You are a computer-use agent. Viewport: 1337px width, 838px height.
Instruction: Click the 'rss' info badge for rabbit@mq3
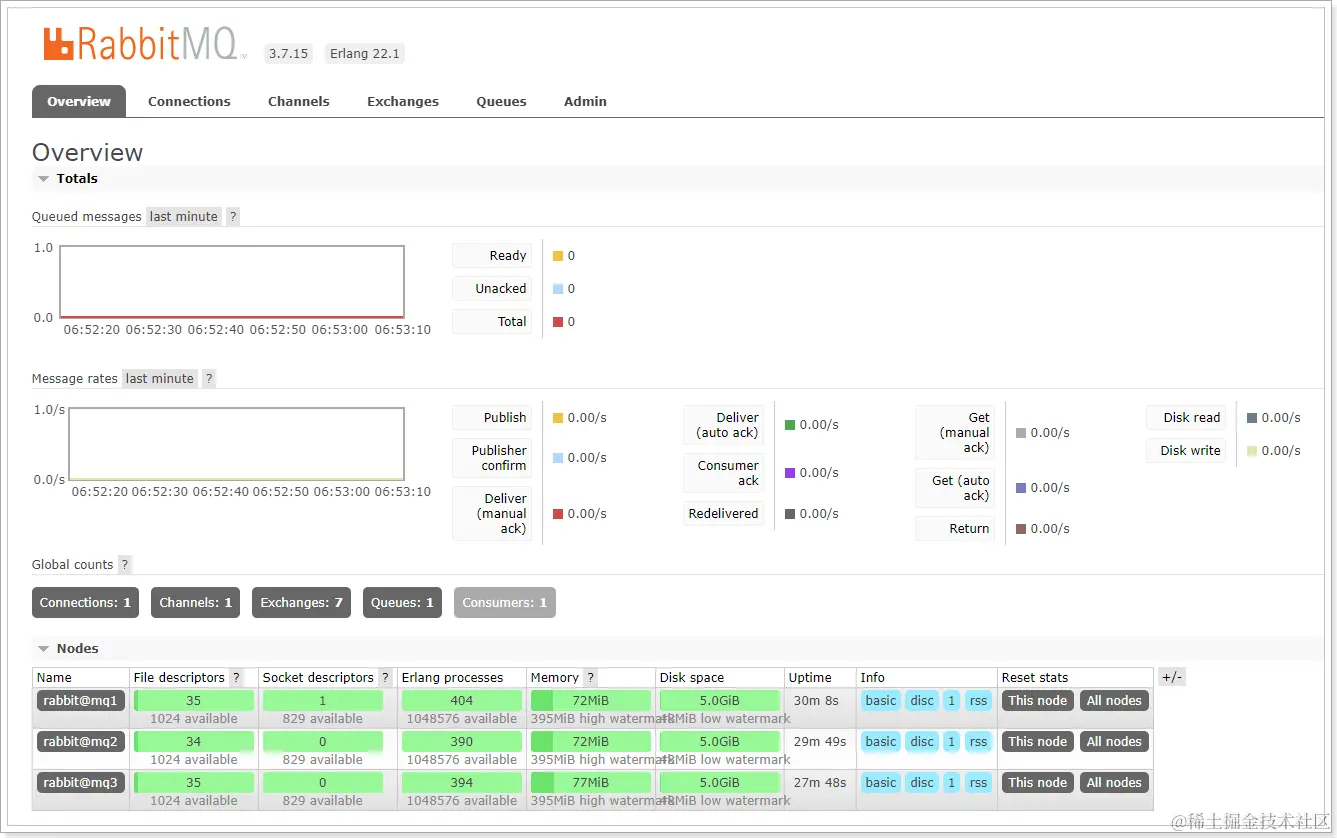[978, 782]
